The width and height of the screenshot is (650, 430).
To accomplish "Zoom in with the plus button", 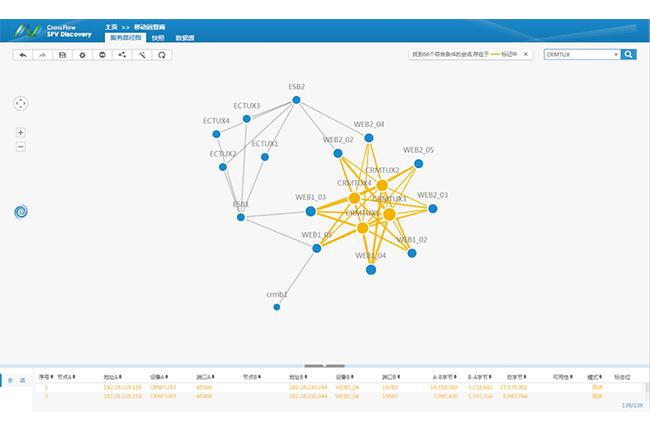I will pyautogui.click(x=21, y=132).
